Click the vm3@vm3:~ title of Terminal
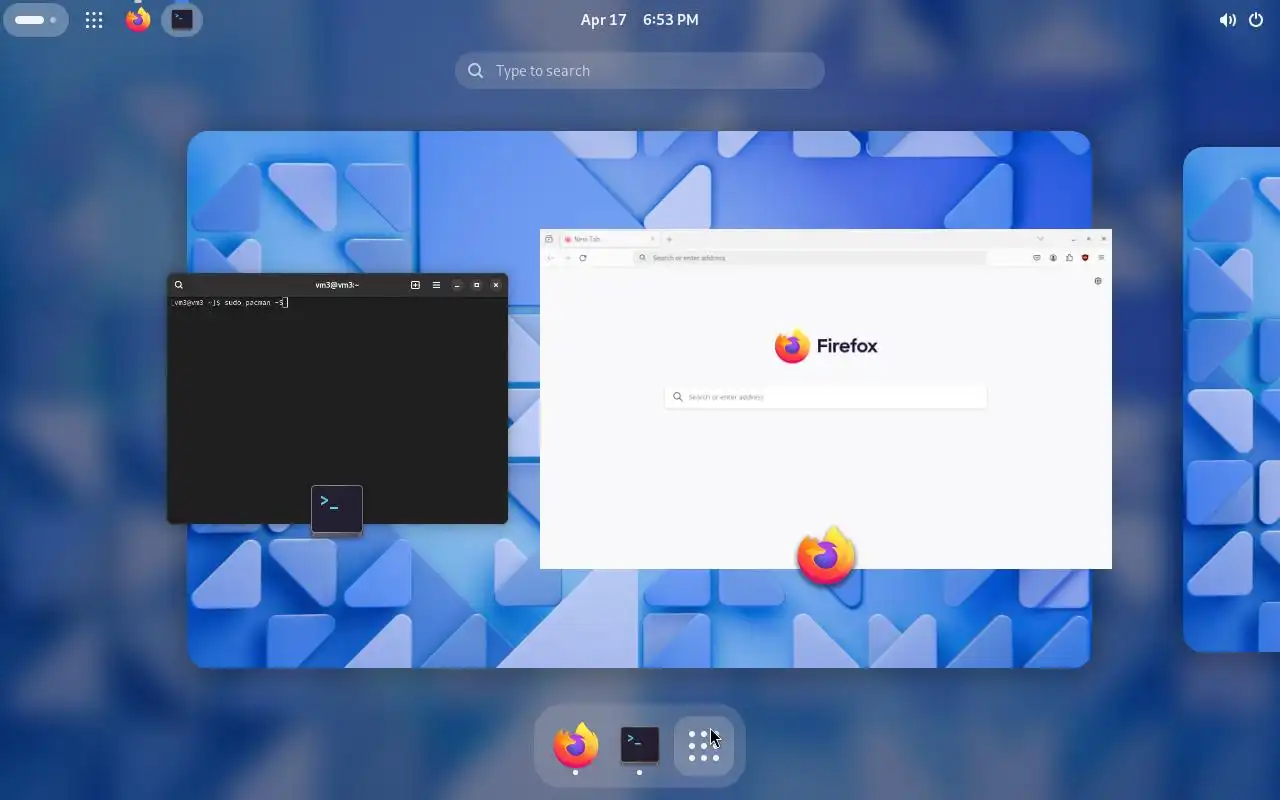1280x800 pixels. [337, 285]
